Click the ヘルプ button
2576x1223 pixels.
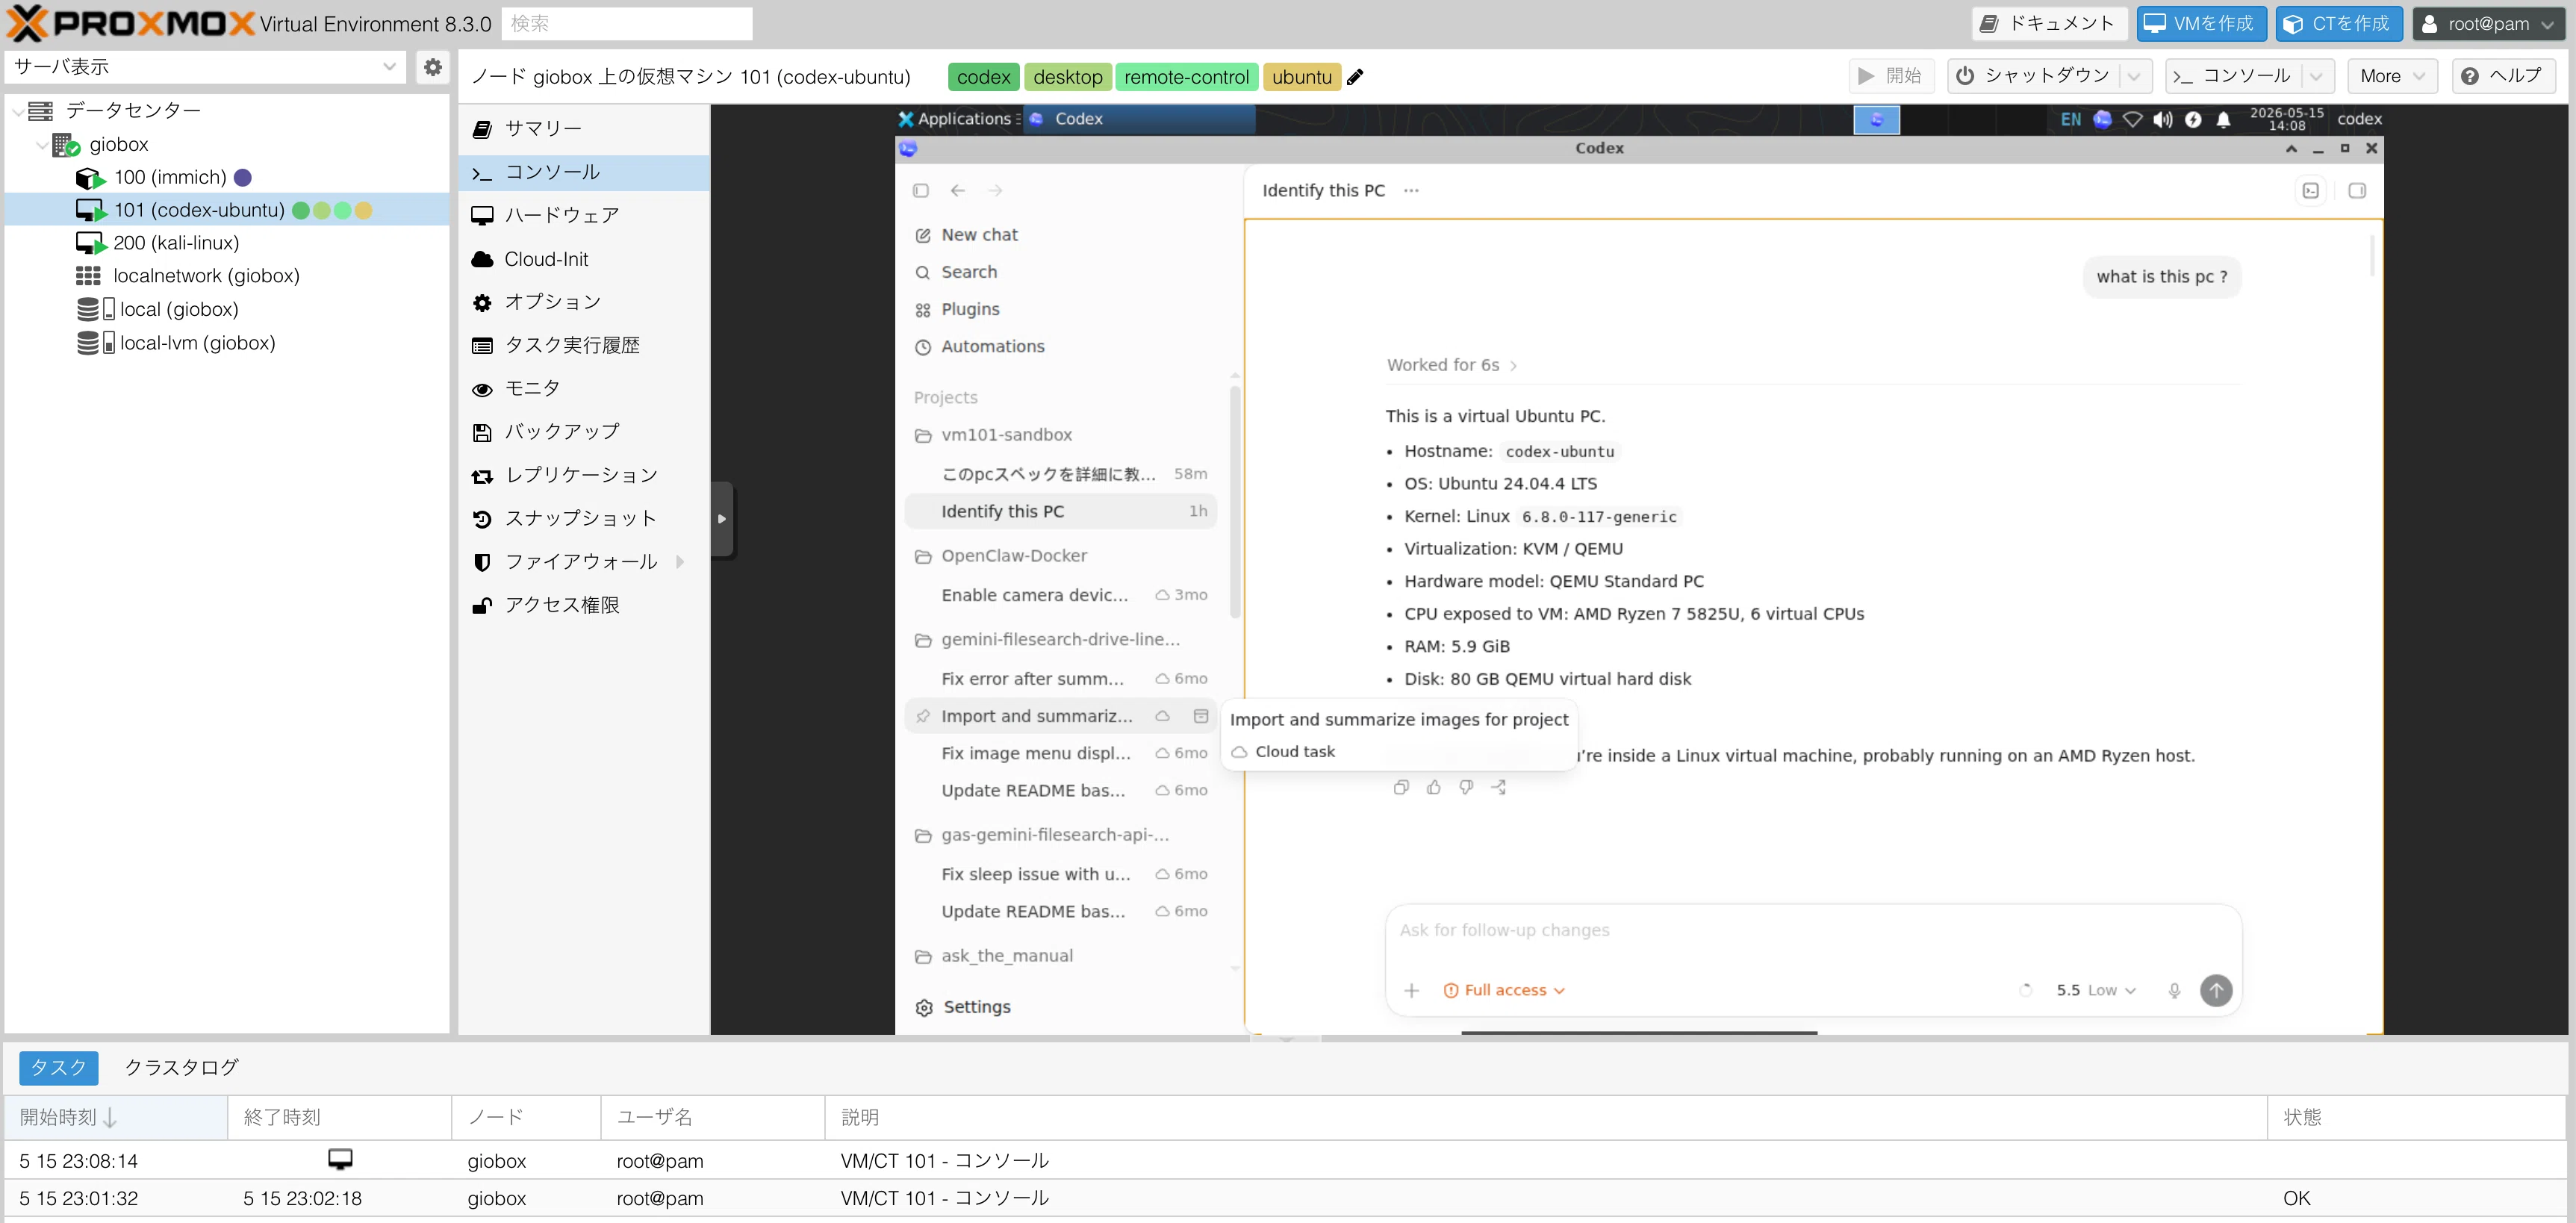coord(2503,76)
